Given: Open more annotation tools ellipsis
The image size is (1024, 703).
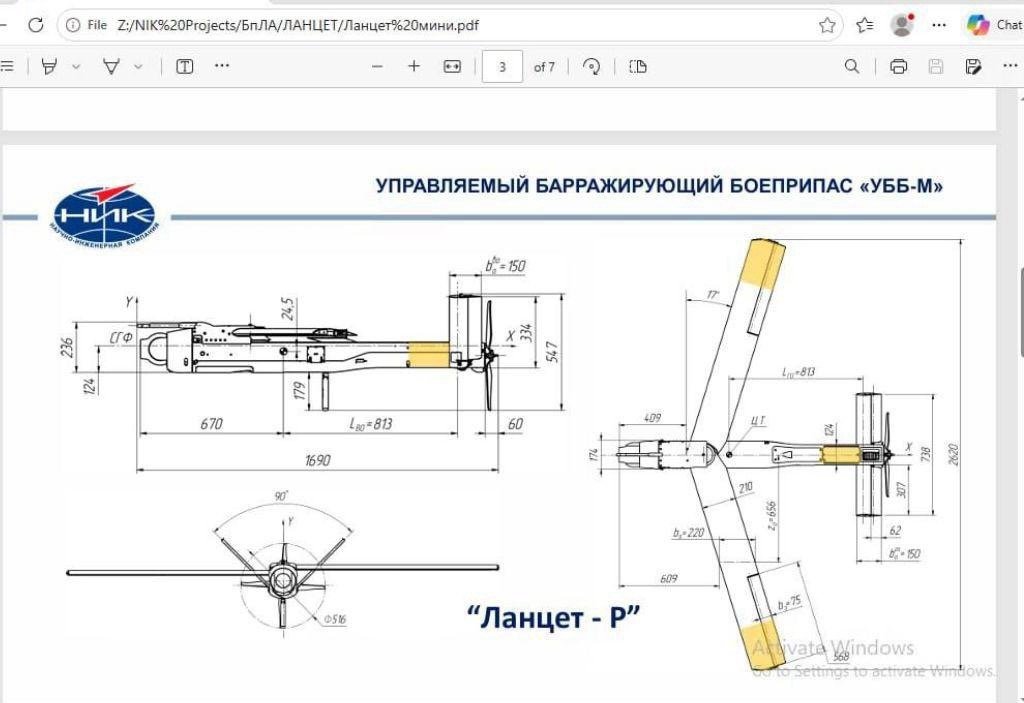Looking at the screenshot, I should (x=222, y=65).
